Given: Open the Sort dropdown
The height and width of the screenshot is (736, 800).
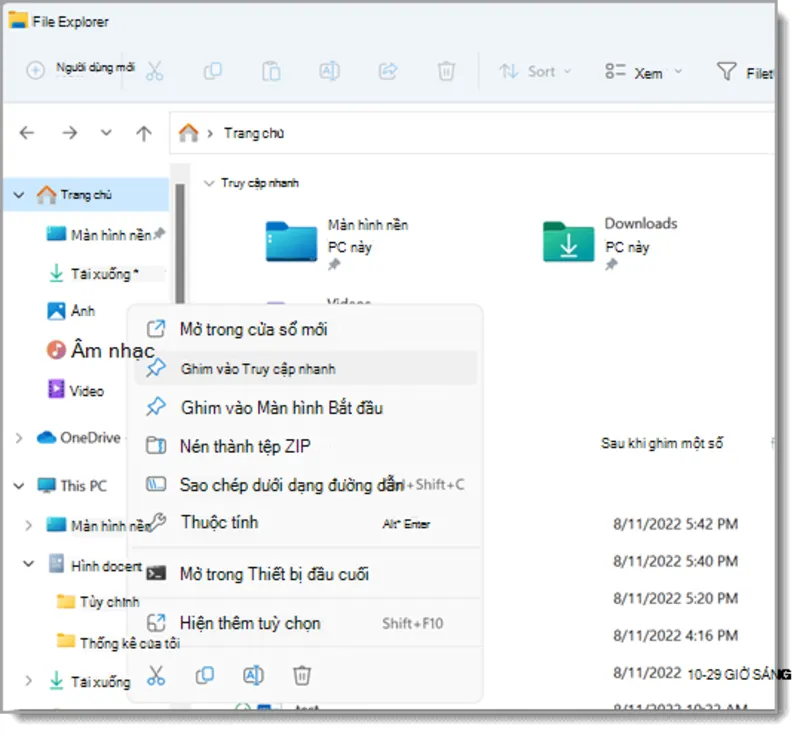Looking at the screenshot, I should 535,71.
